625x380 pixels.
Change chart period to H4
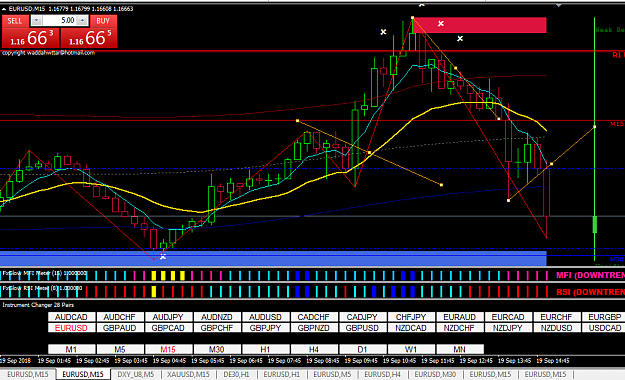point(314,349)
